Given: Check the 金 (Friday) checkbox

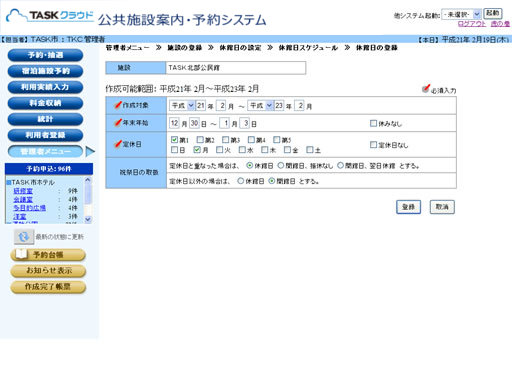Looking at the screenshot, I should point(287,150).
